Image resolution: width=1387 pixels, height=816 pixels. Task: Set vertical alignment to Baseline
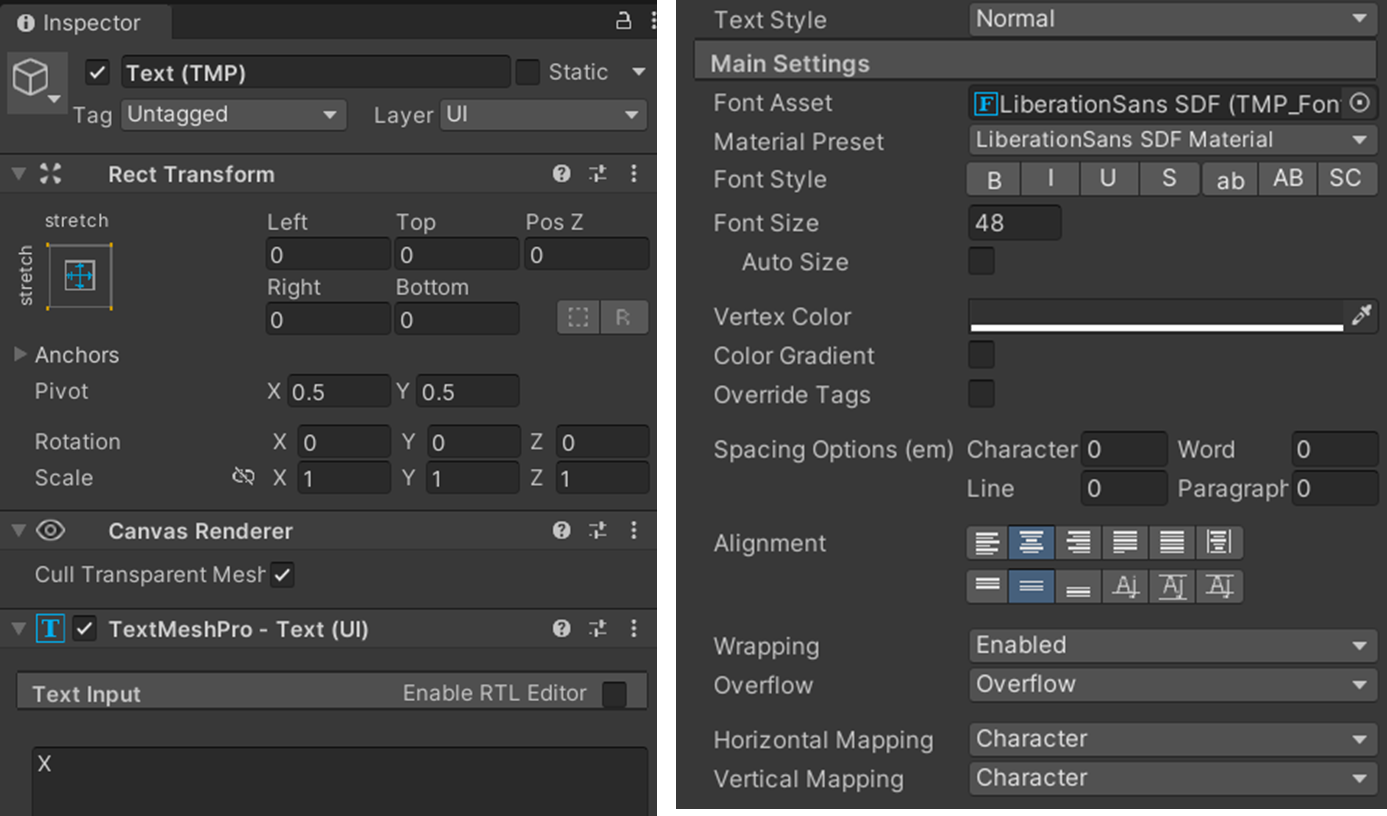click(x=1125, y=586)
